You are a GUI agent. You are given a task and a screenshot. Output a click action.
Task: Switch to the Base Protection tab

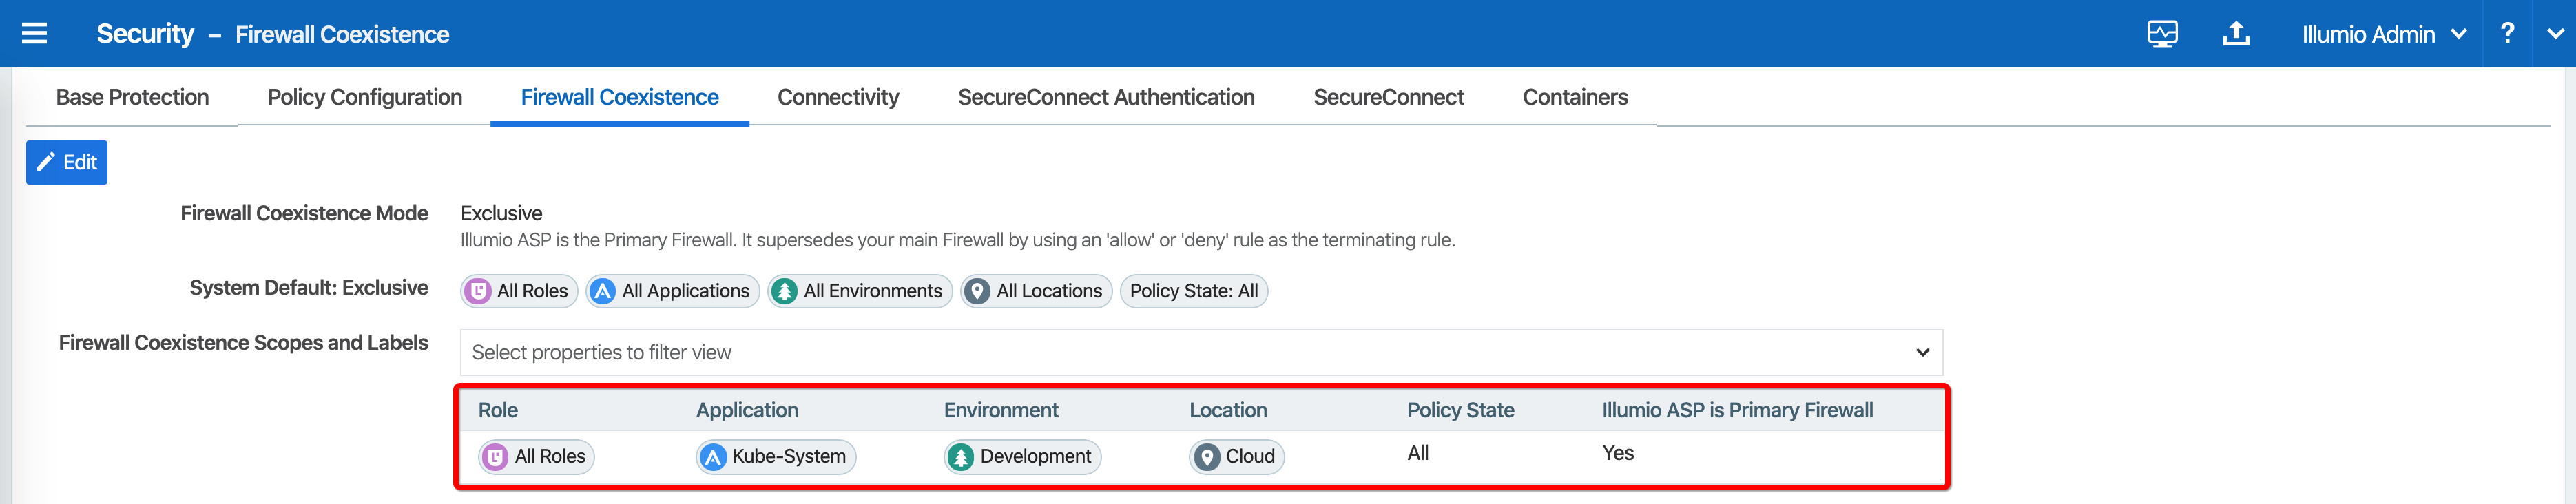click(x=132, y=97)
